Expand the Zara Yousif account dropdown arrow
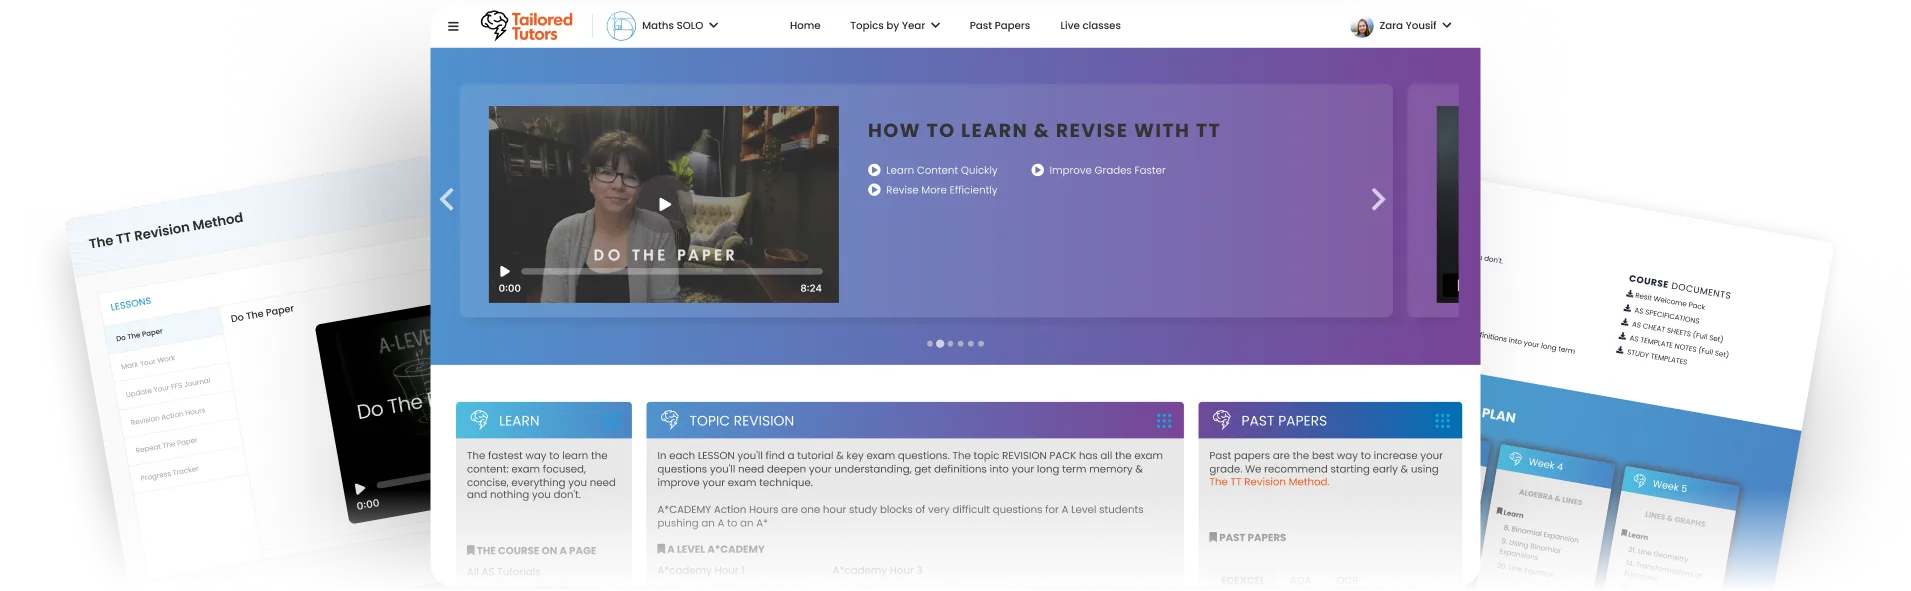1911x591 pixels. [1446, 25]
